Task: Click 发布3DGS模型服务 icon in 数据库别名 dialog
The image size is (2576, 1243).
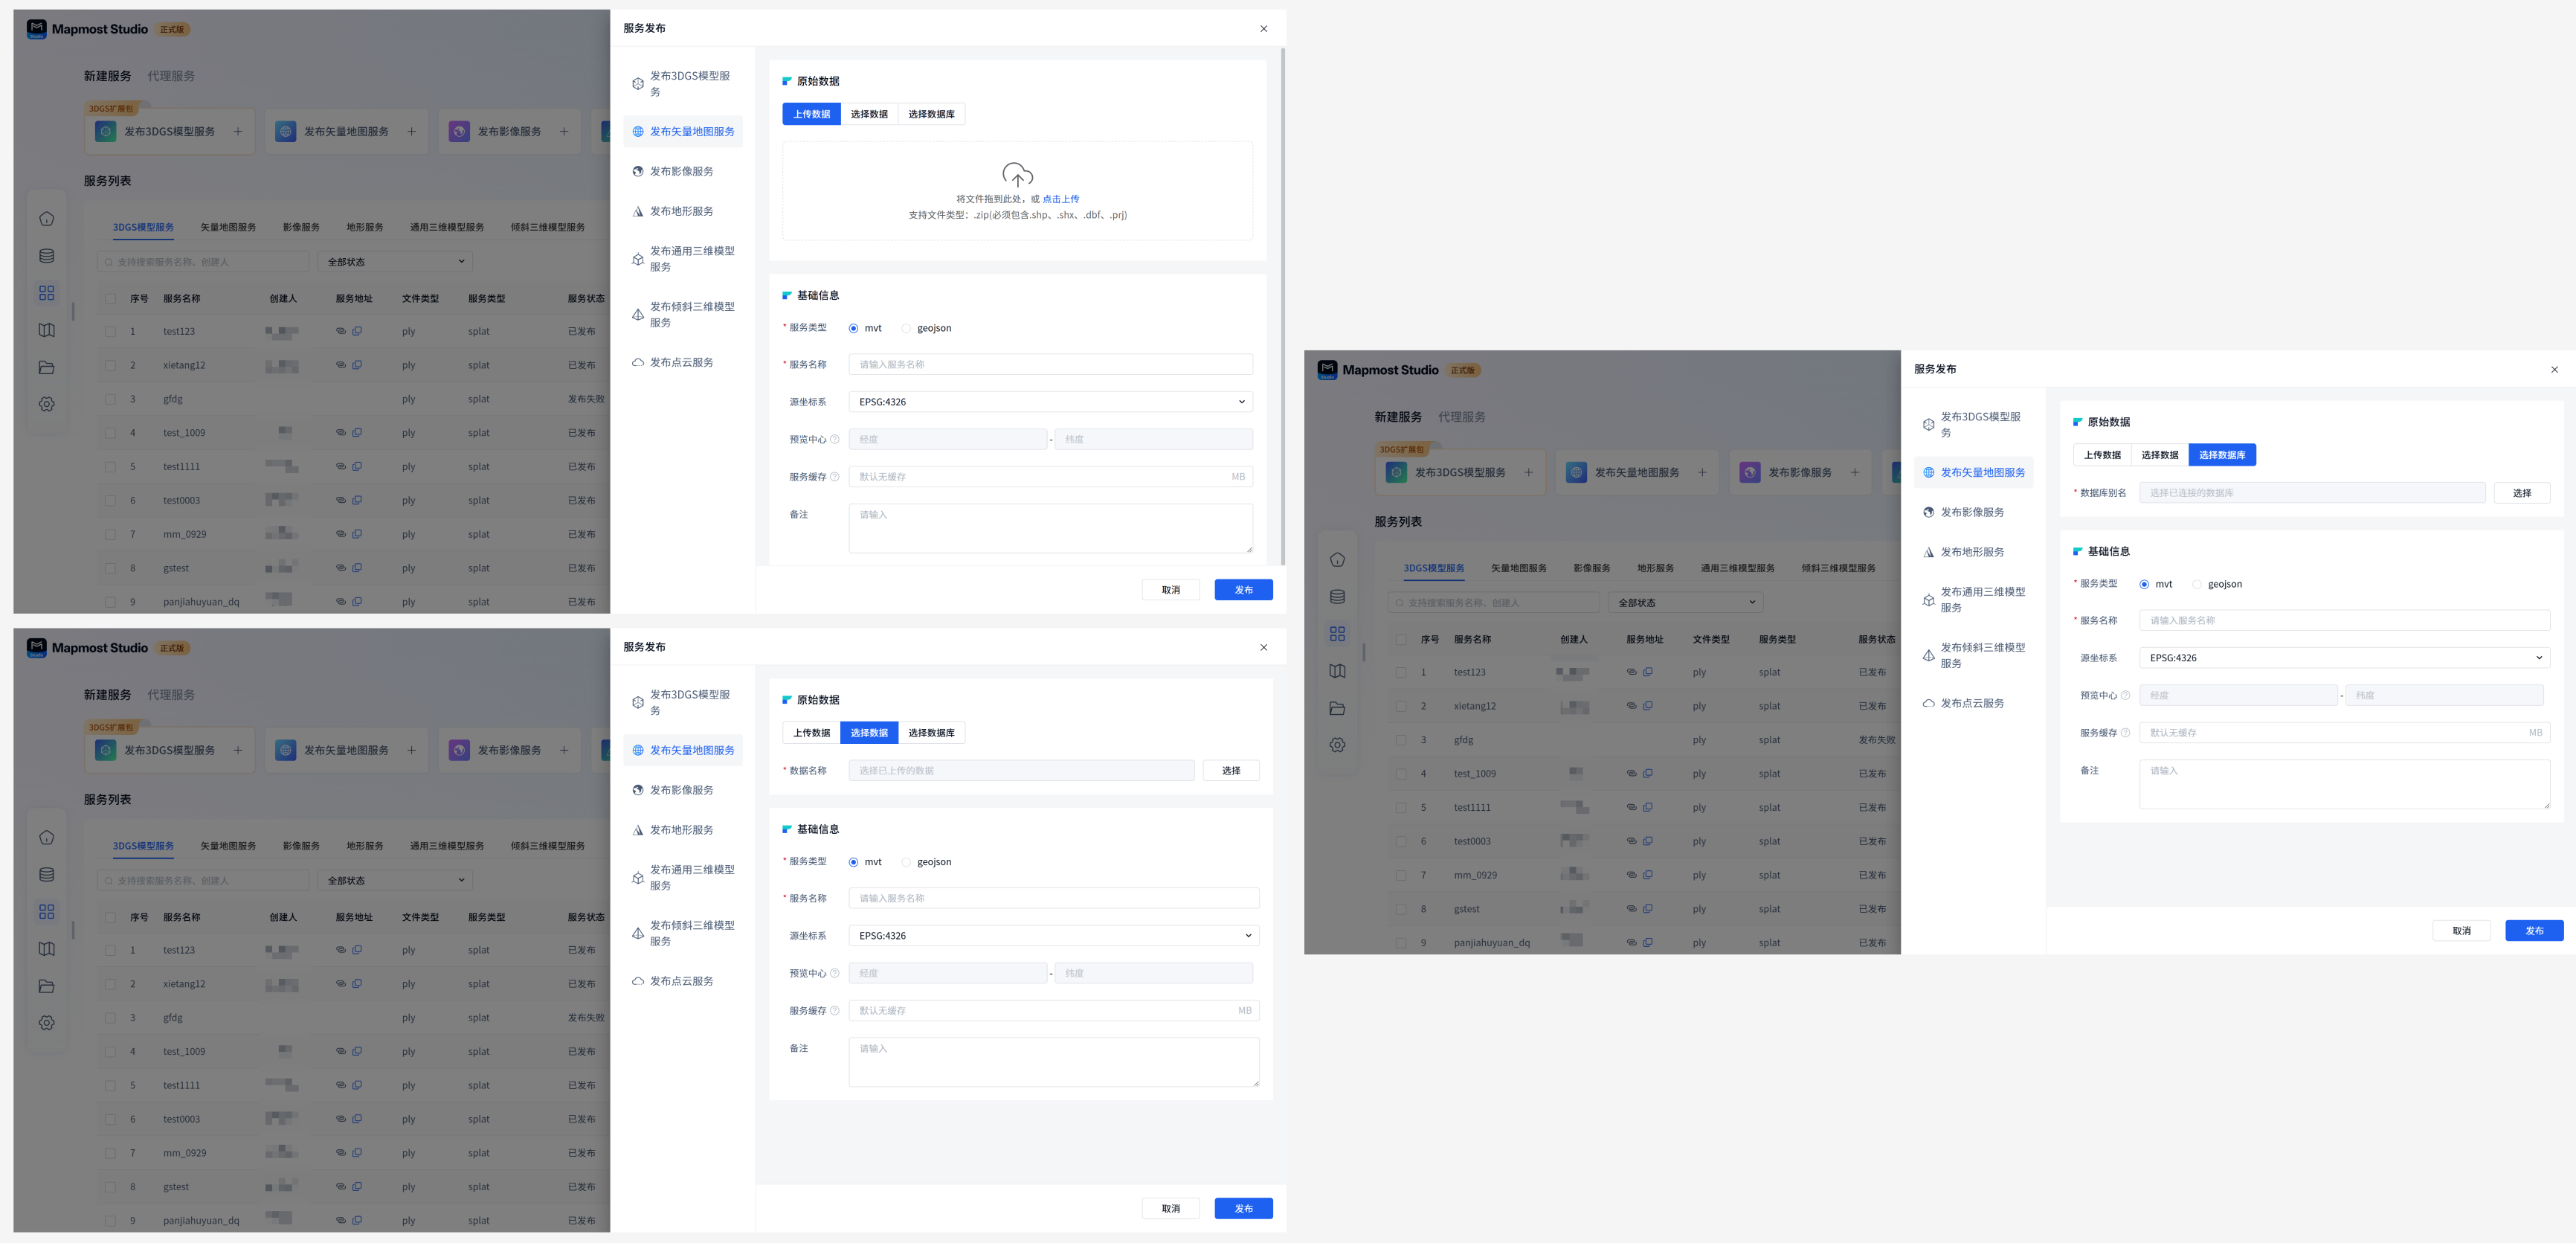Action: point(1928,425)
